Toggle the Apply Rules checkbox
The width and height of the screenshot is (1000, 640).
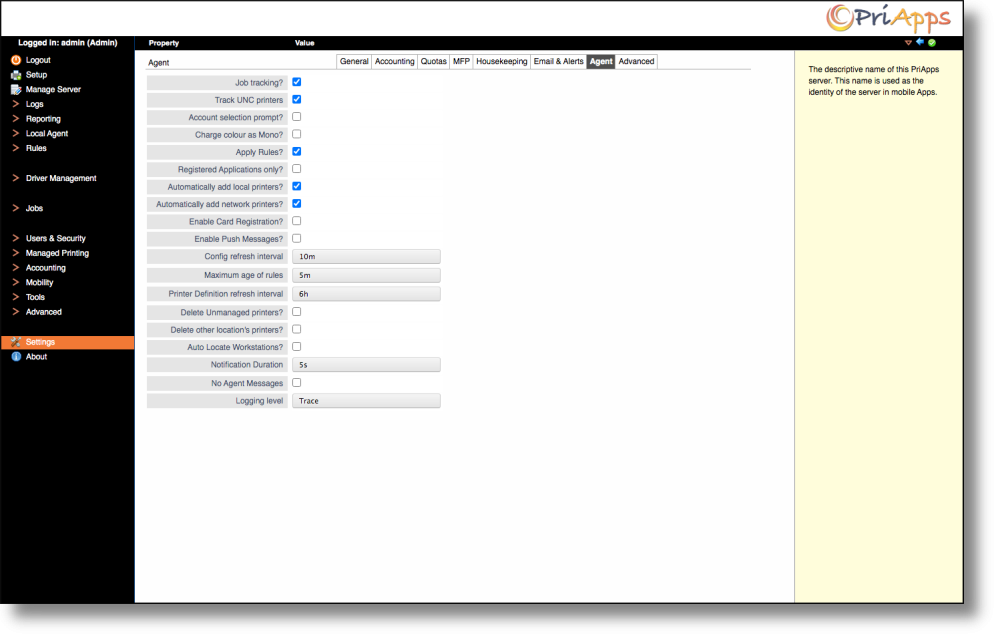click(x=297, y=152)
